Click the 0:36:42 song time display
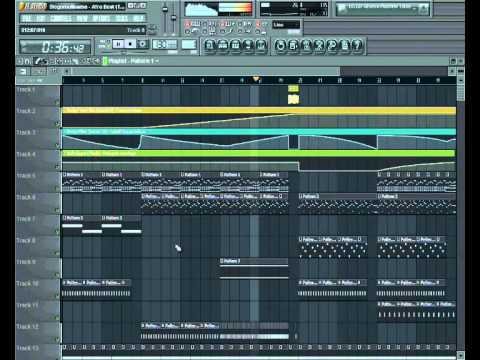The image size is (480, 360). click(56, 47)
